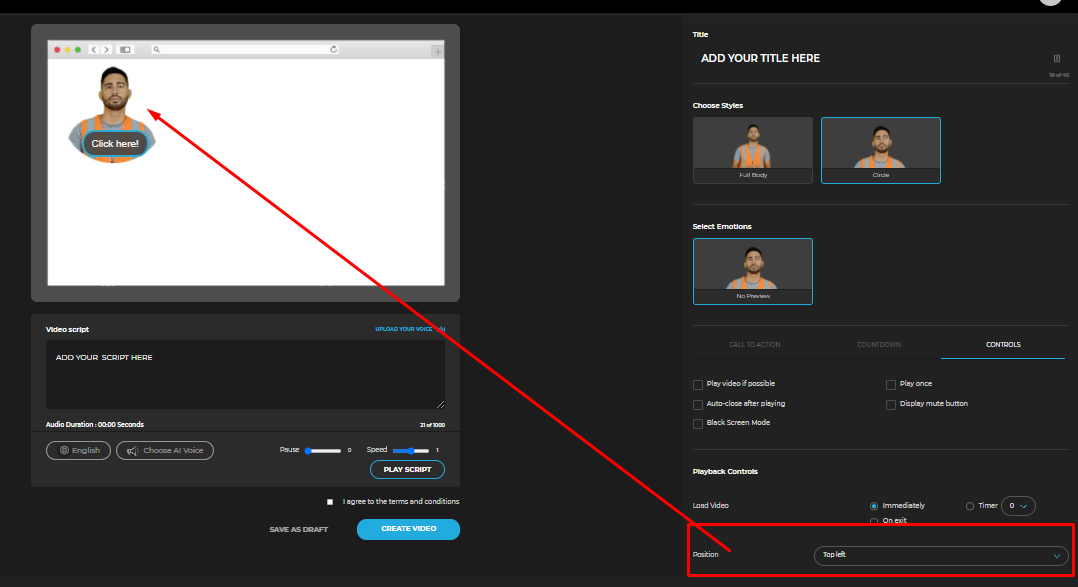Toggle Auto-close after playing
1078x587 pixels.
[x=698, y=404]
